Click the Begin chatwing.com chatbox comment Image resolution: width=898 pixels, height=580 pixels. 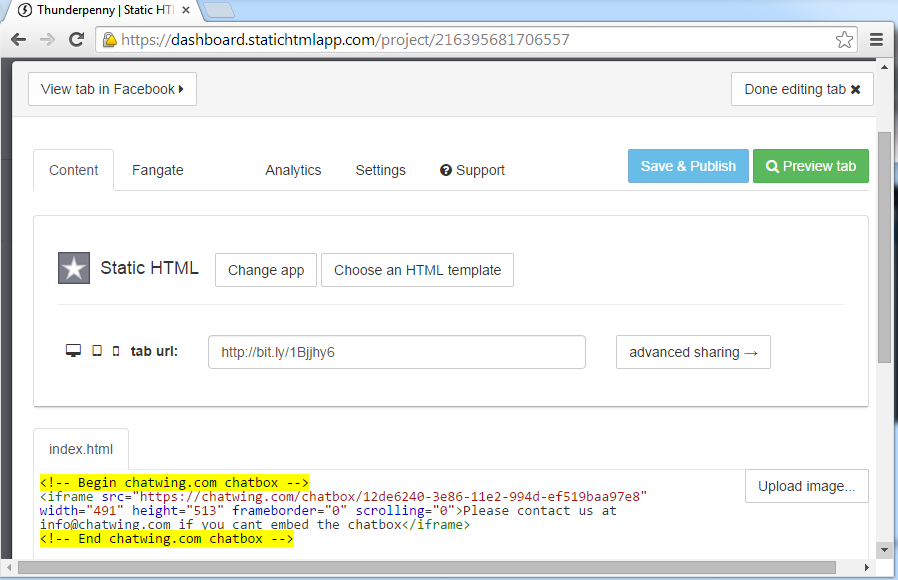tap(174, 482)
